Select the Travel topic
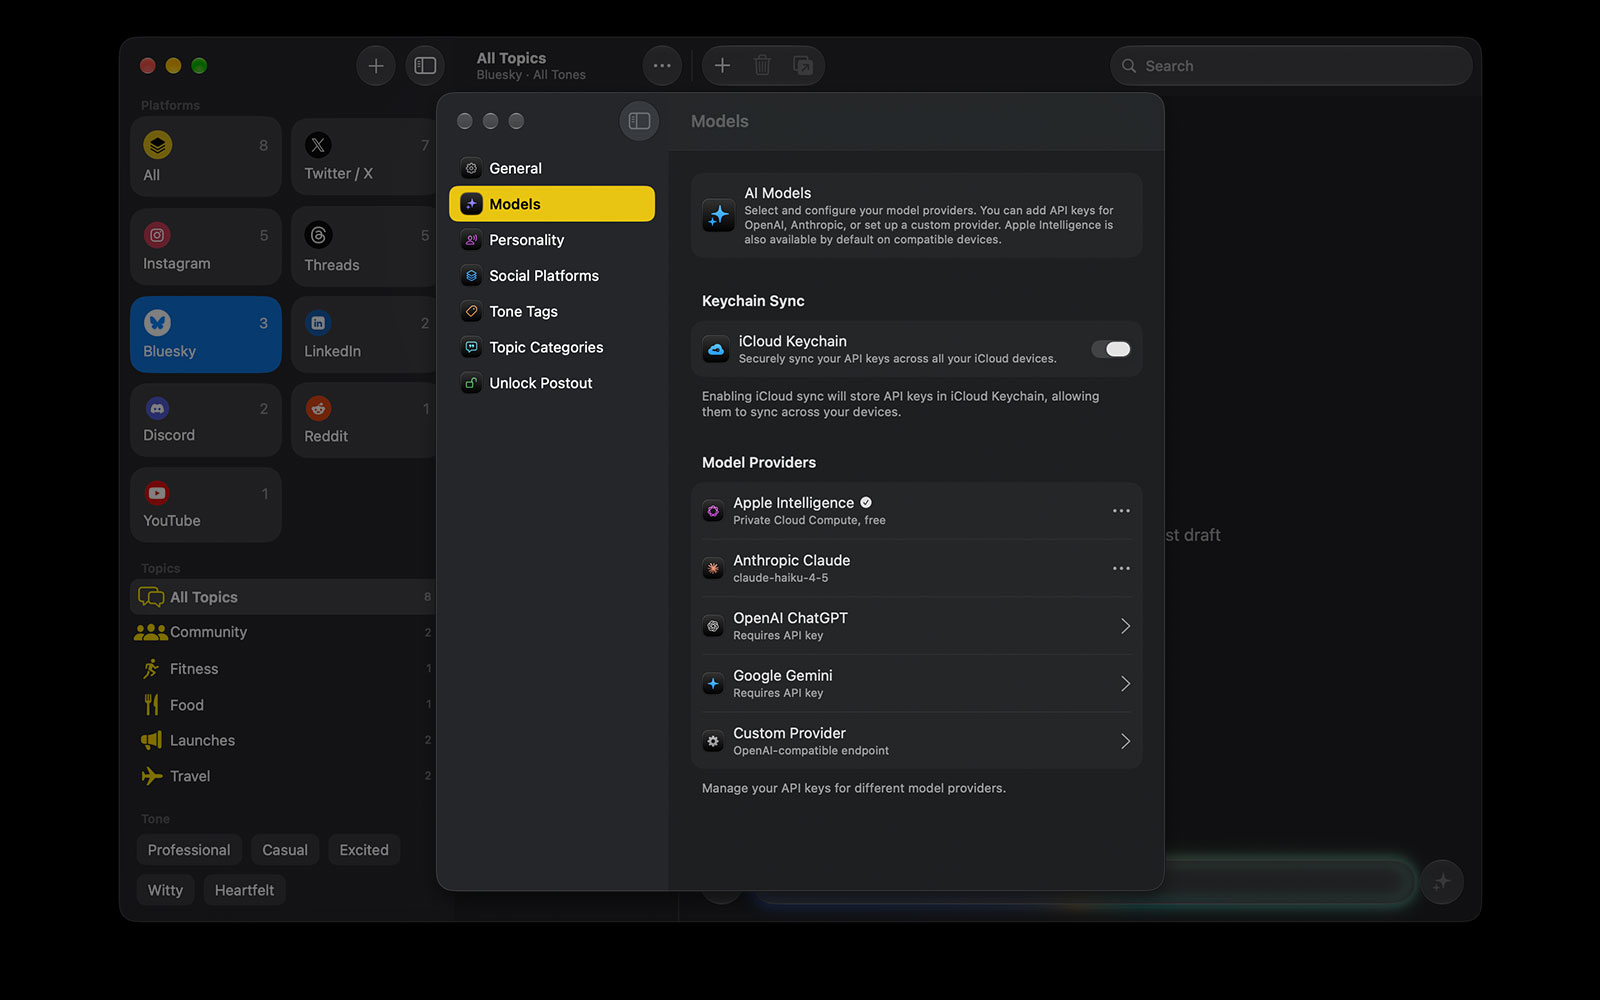Viewport: 1600px width, 1000px height. 283,776
